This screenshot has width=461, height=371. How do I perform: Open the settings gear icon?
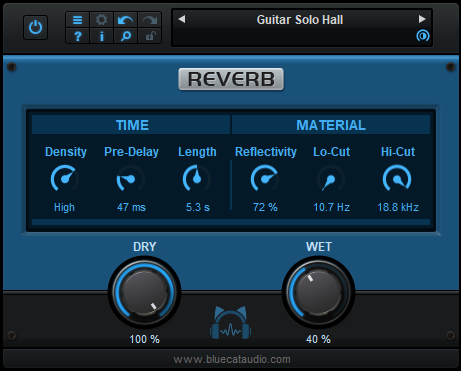coord(101,20)
